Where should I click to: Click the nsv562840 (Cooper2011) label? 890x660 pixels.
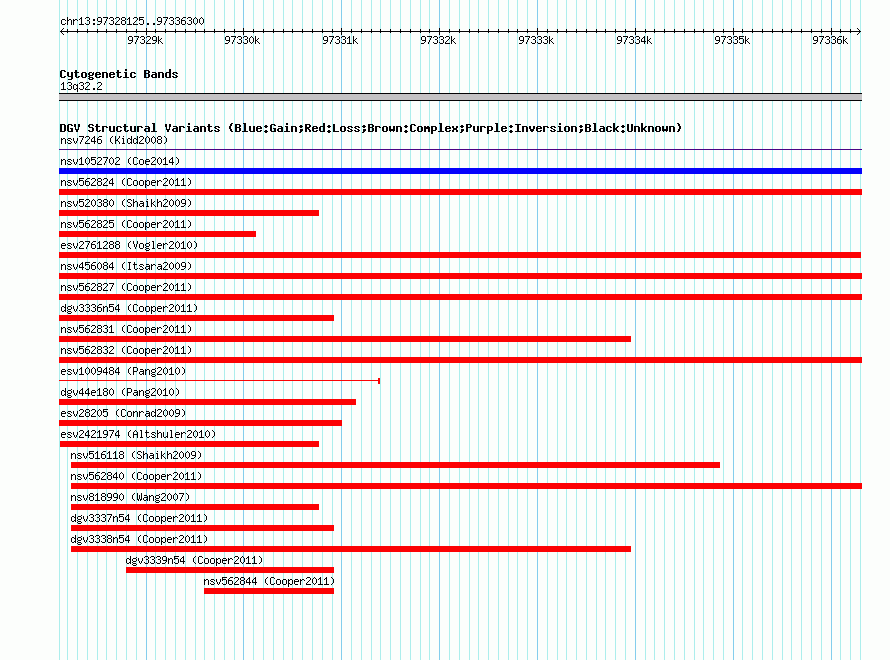(x=136, y=476)
